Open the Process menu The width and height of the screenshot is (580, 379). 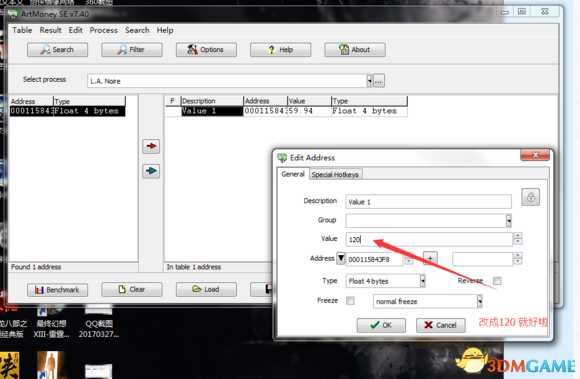pos(104,30)
